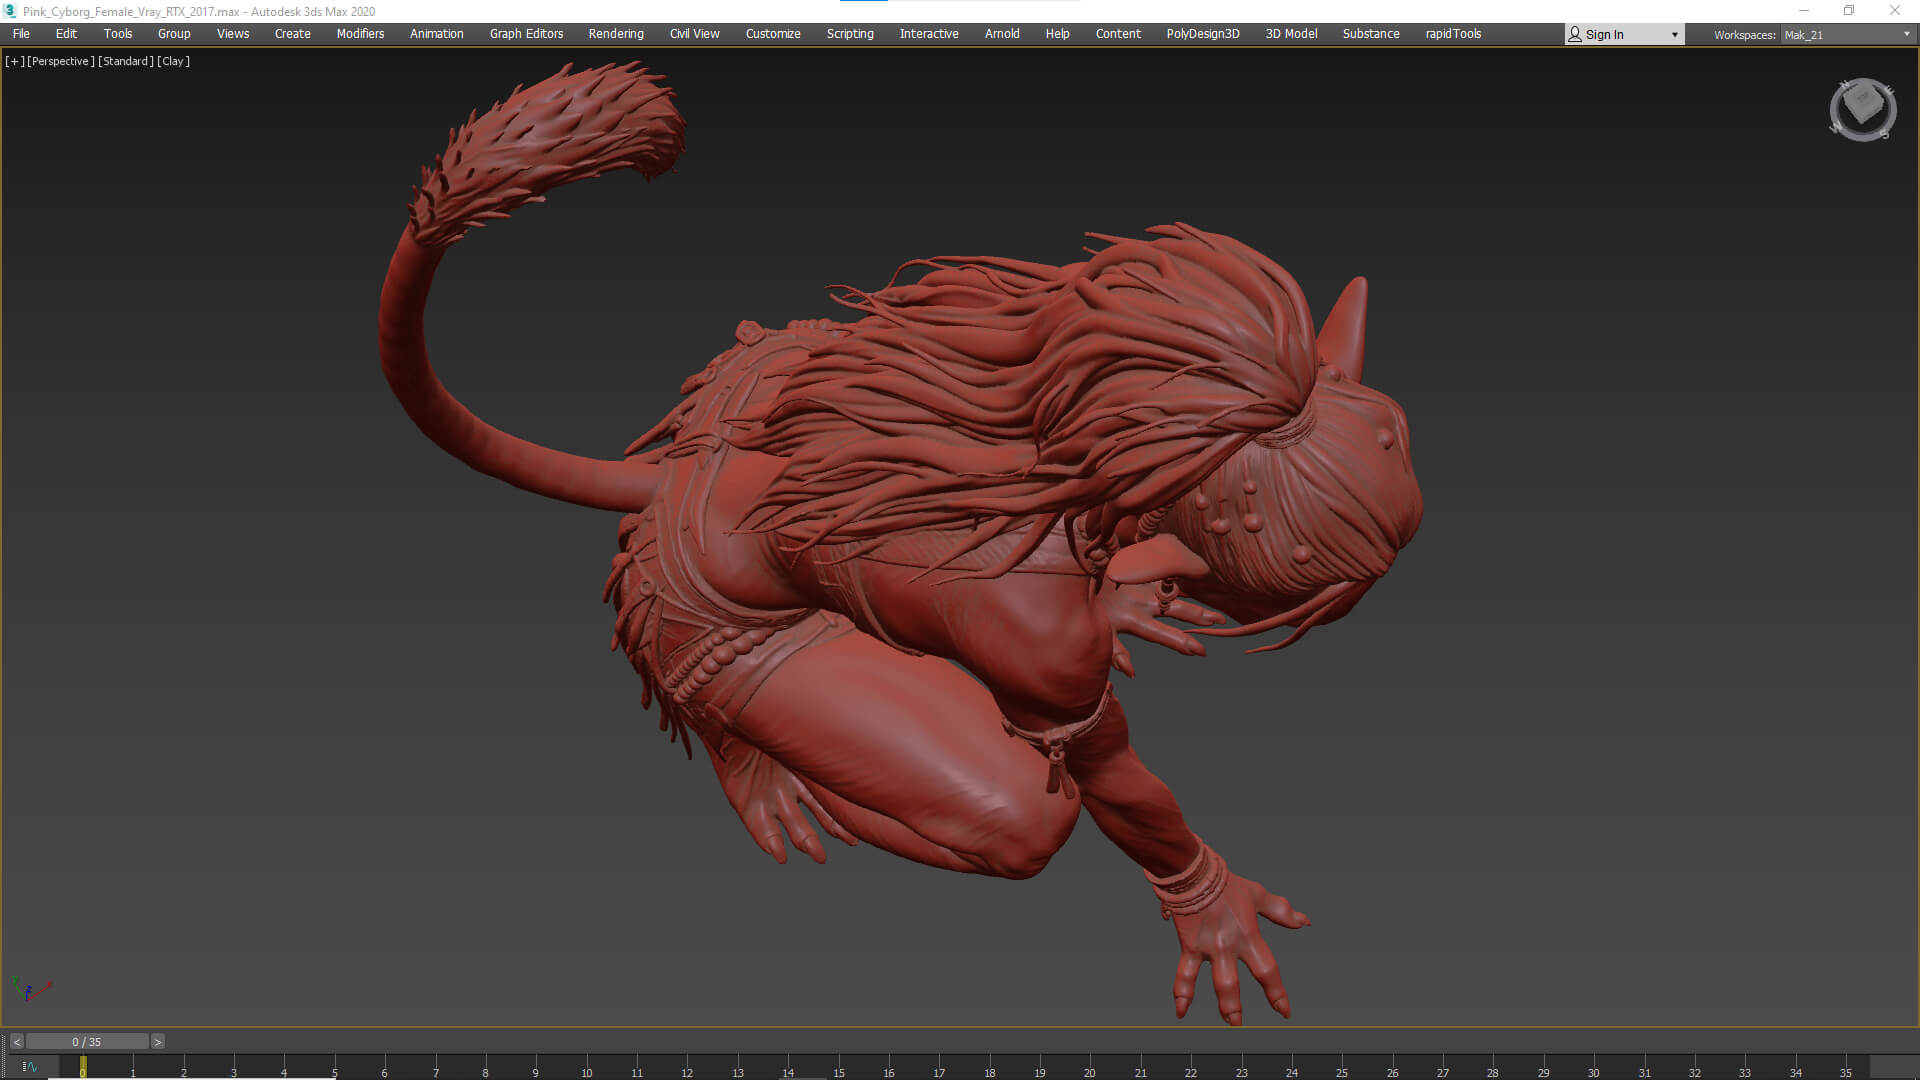This screenshot has height=1080, width=1920.
Task: Click the viewport [+] general menu label
Action: coord(15,61)
